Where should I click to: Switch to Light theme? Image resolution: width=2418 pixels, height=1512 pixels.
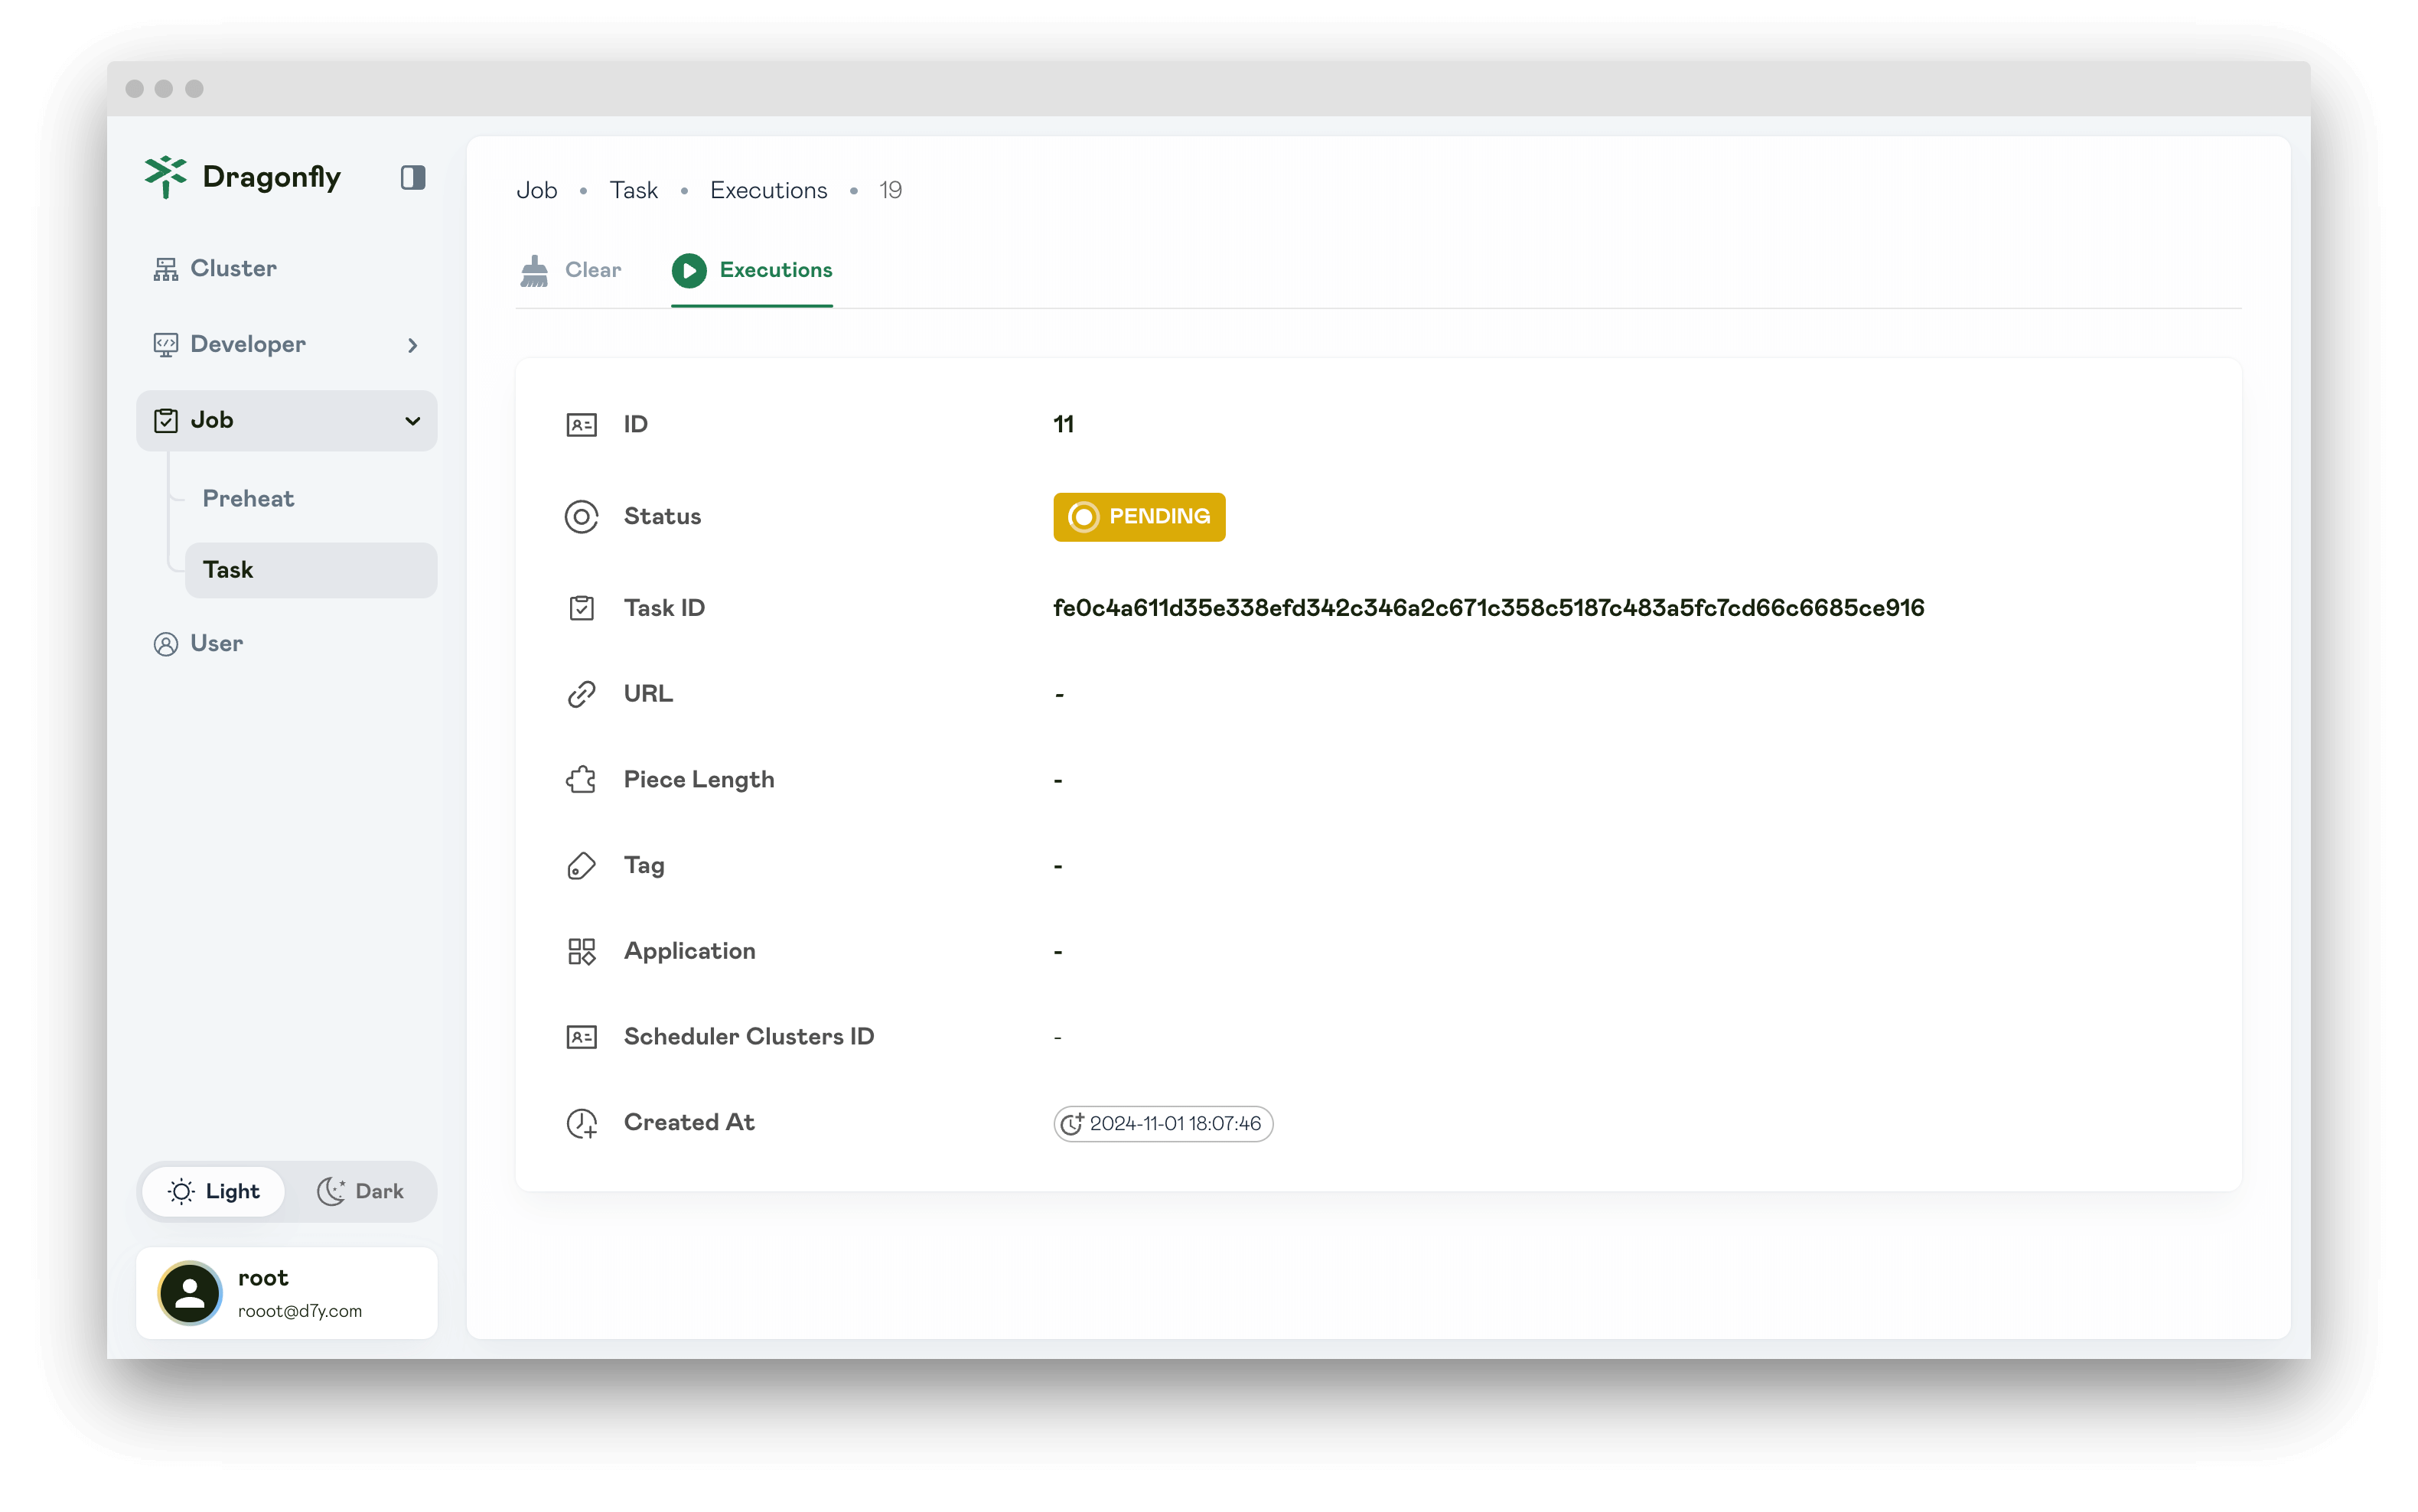coord(213,1192)
